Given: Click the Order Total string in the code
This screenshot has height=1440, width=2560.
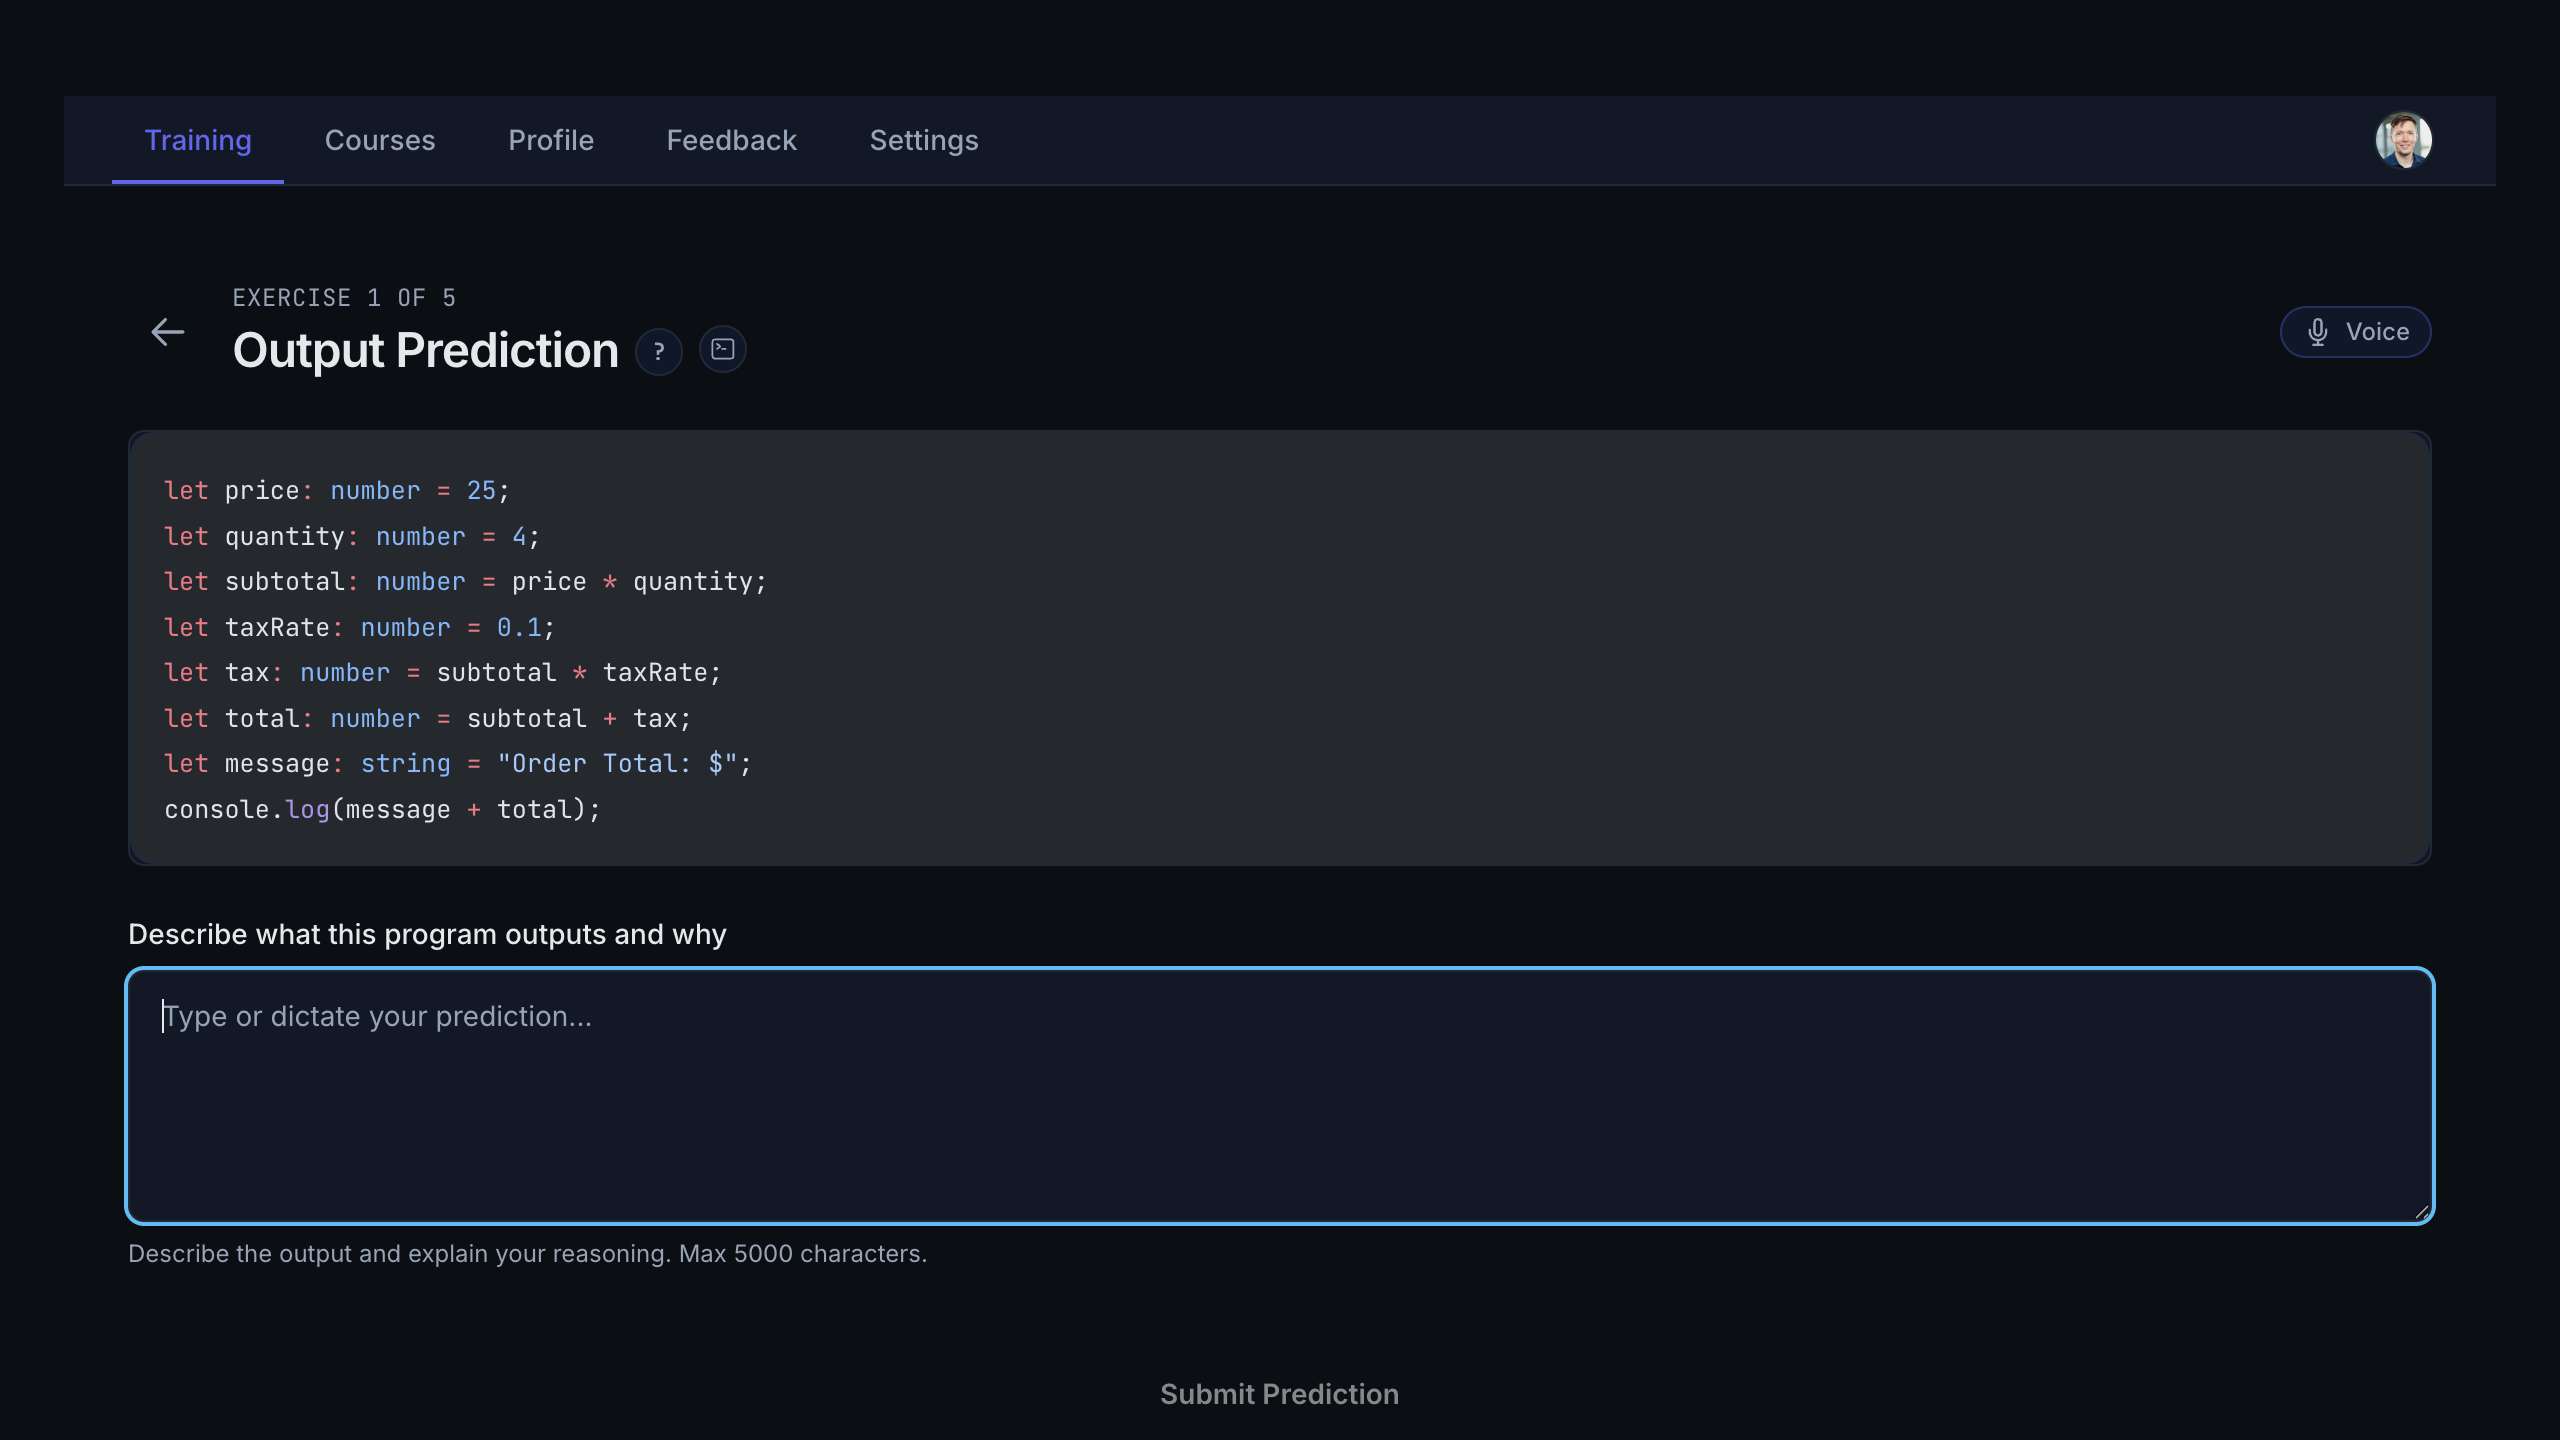Looking at the screenshot, I should [620, 763].
